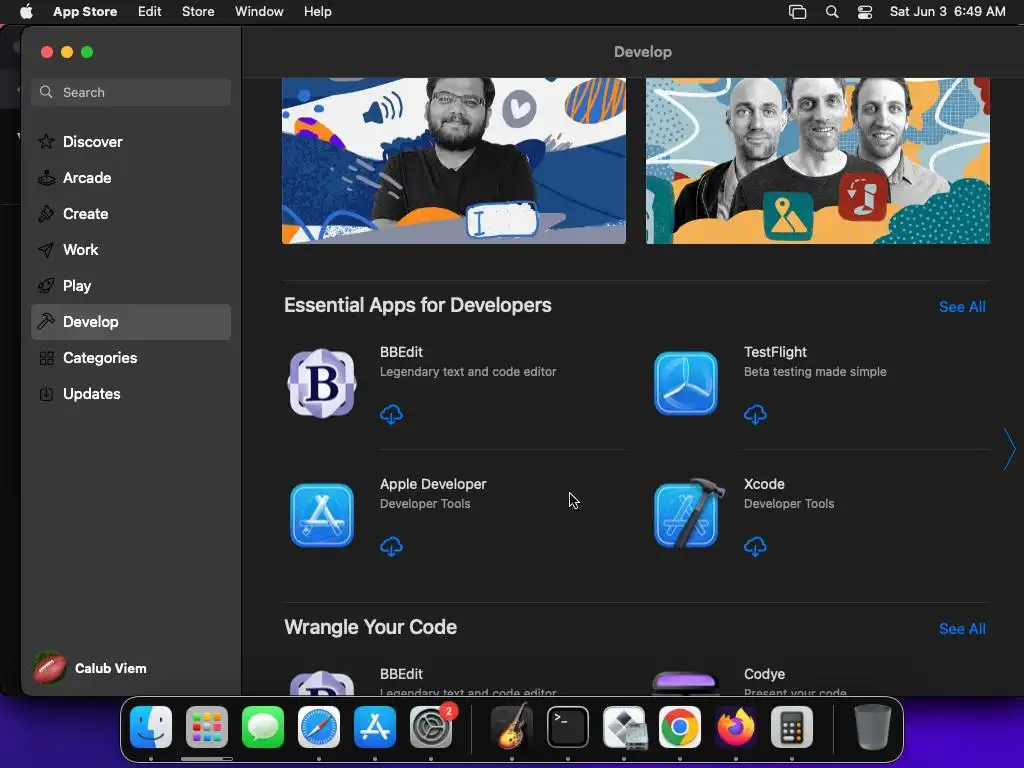Open Spotlight search in menu bar
The image size is (1024, 768).
[832, 12]
